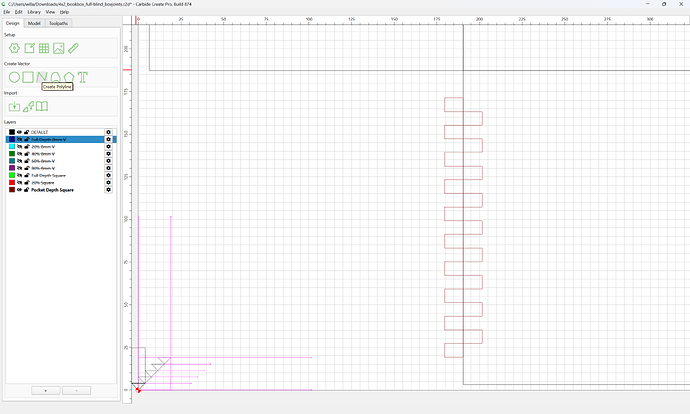Click the cyan 20% 6mm V color swatch
The image size is (690, 414).
coord(12,147)
